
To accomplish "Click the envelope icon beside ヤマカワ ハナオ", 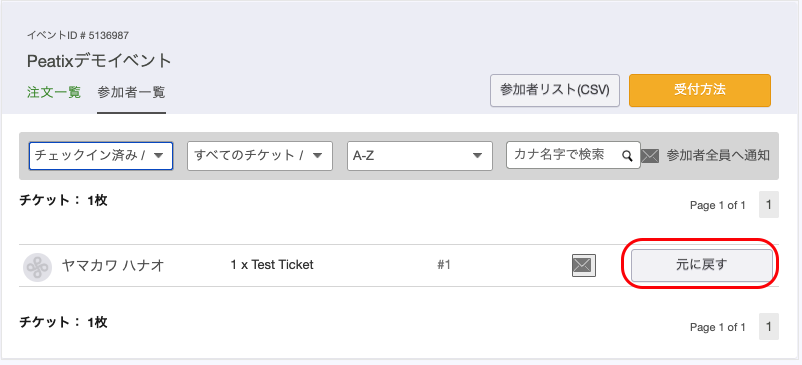I will pos(584,265).
